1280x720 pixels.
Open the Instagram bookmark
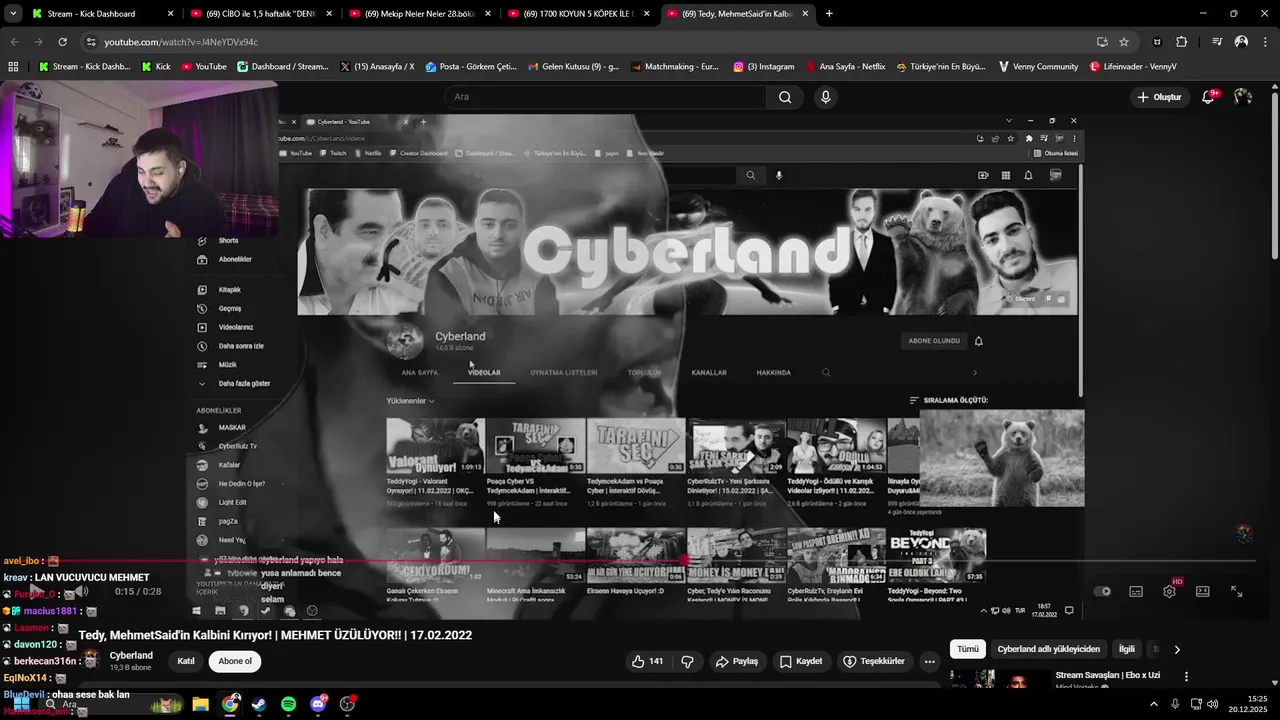click(764, 67)
